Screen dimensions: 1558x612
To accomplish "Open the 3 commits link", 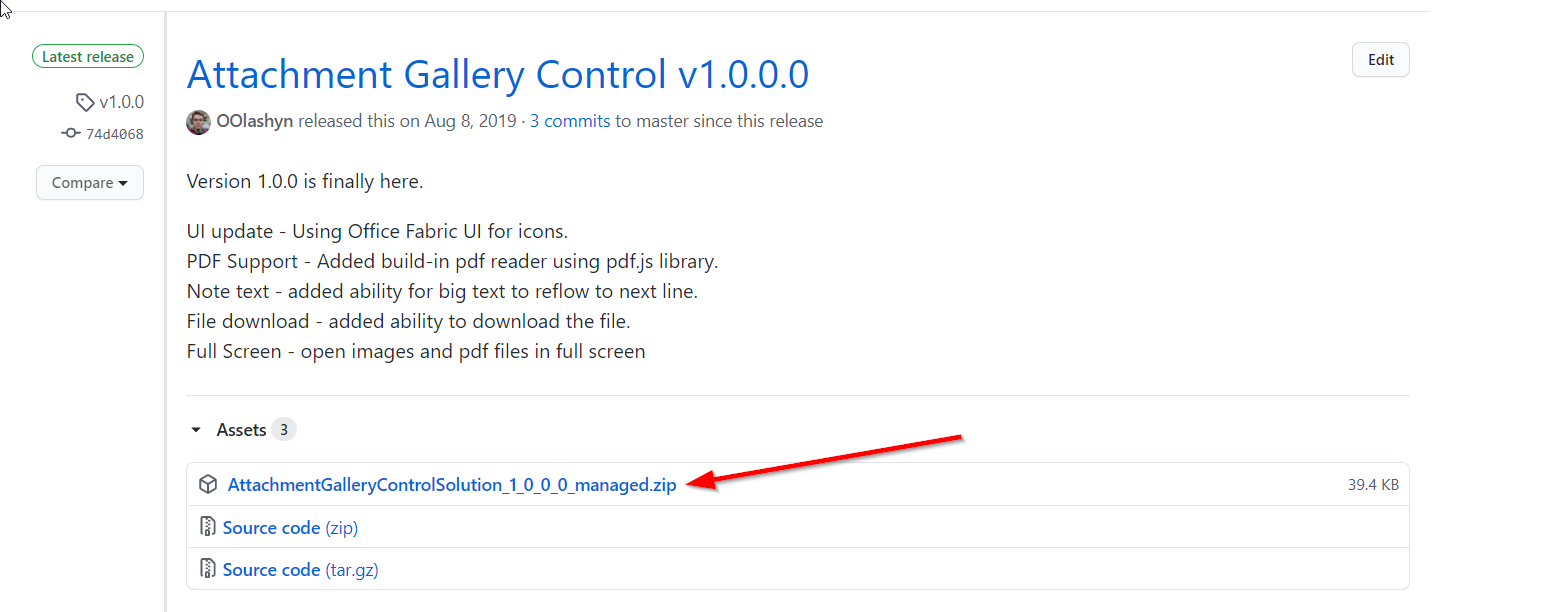I will (569, 120).
